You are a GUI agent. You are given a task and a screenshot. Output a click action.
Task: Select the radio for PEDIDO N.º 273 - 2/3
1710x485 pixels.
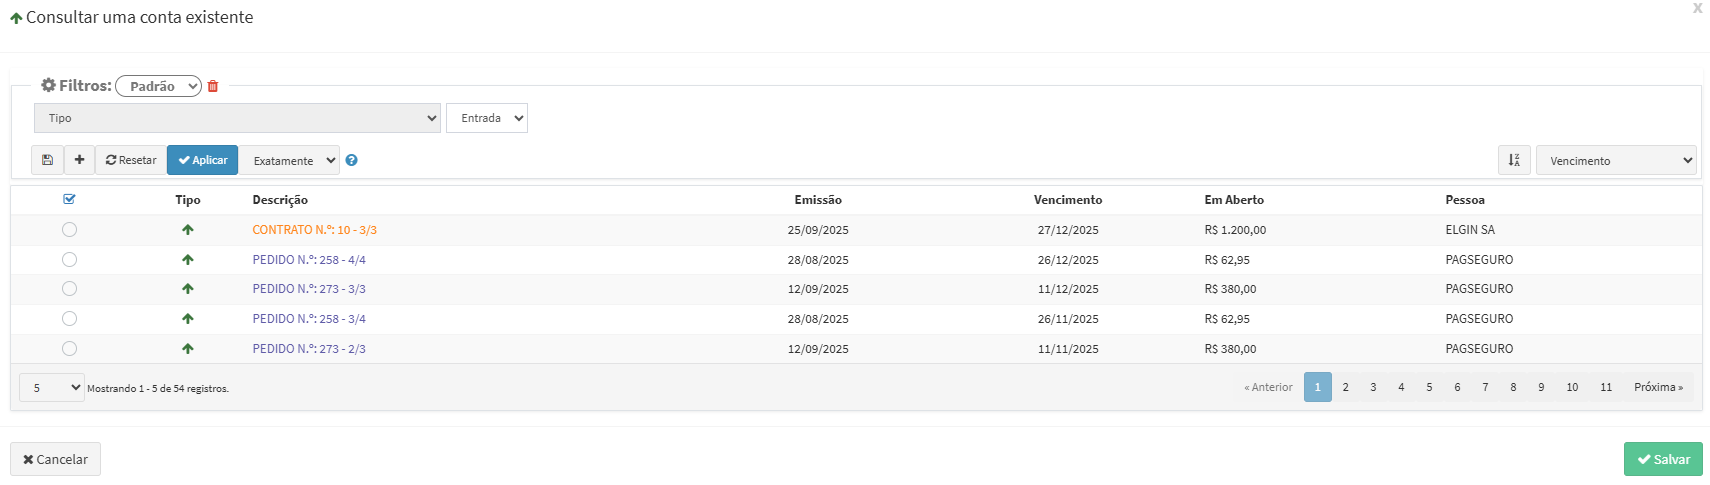click(69, 349)
